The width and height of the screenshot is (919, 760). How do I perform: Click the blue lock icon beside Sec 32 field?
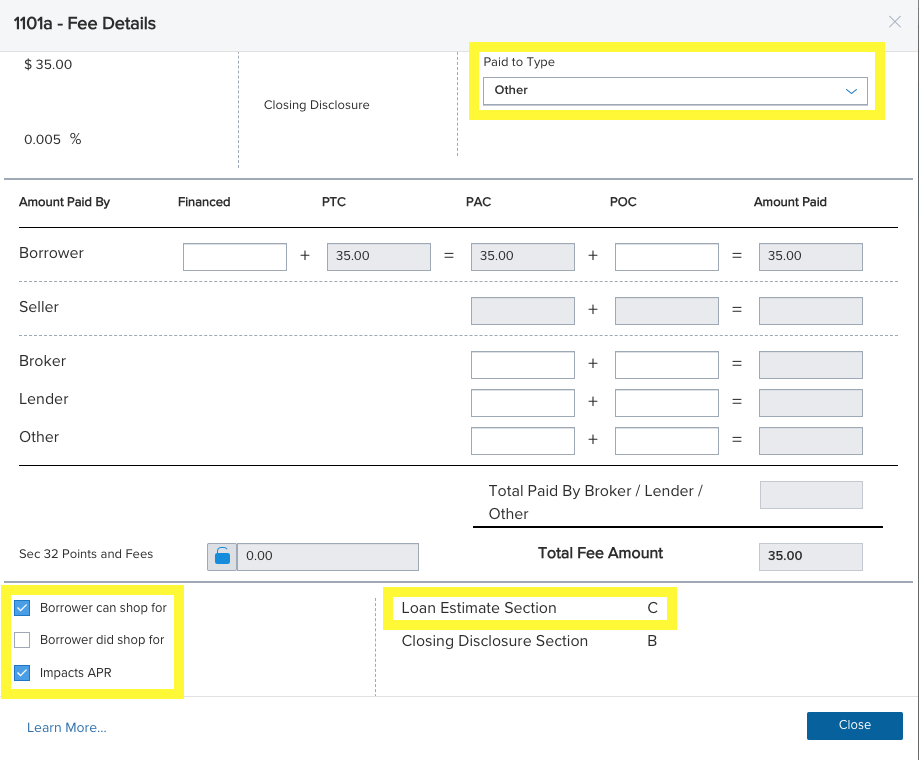[222, 556]
